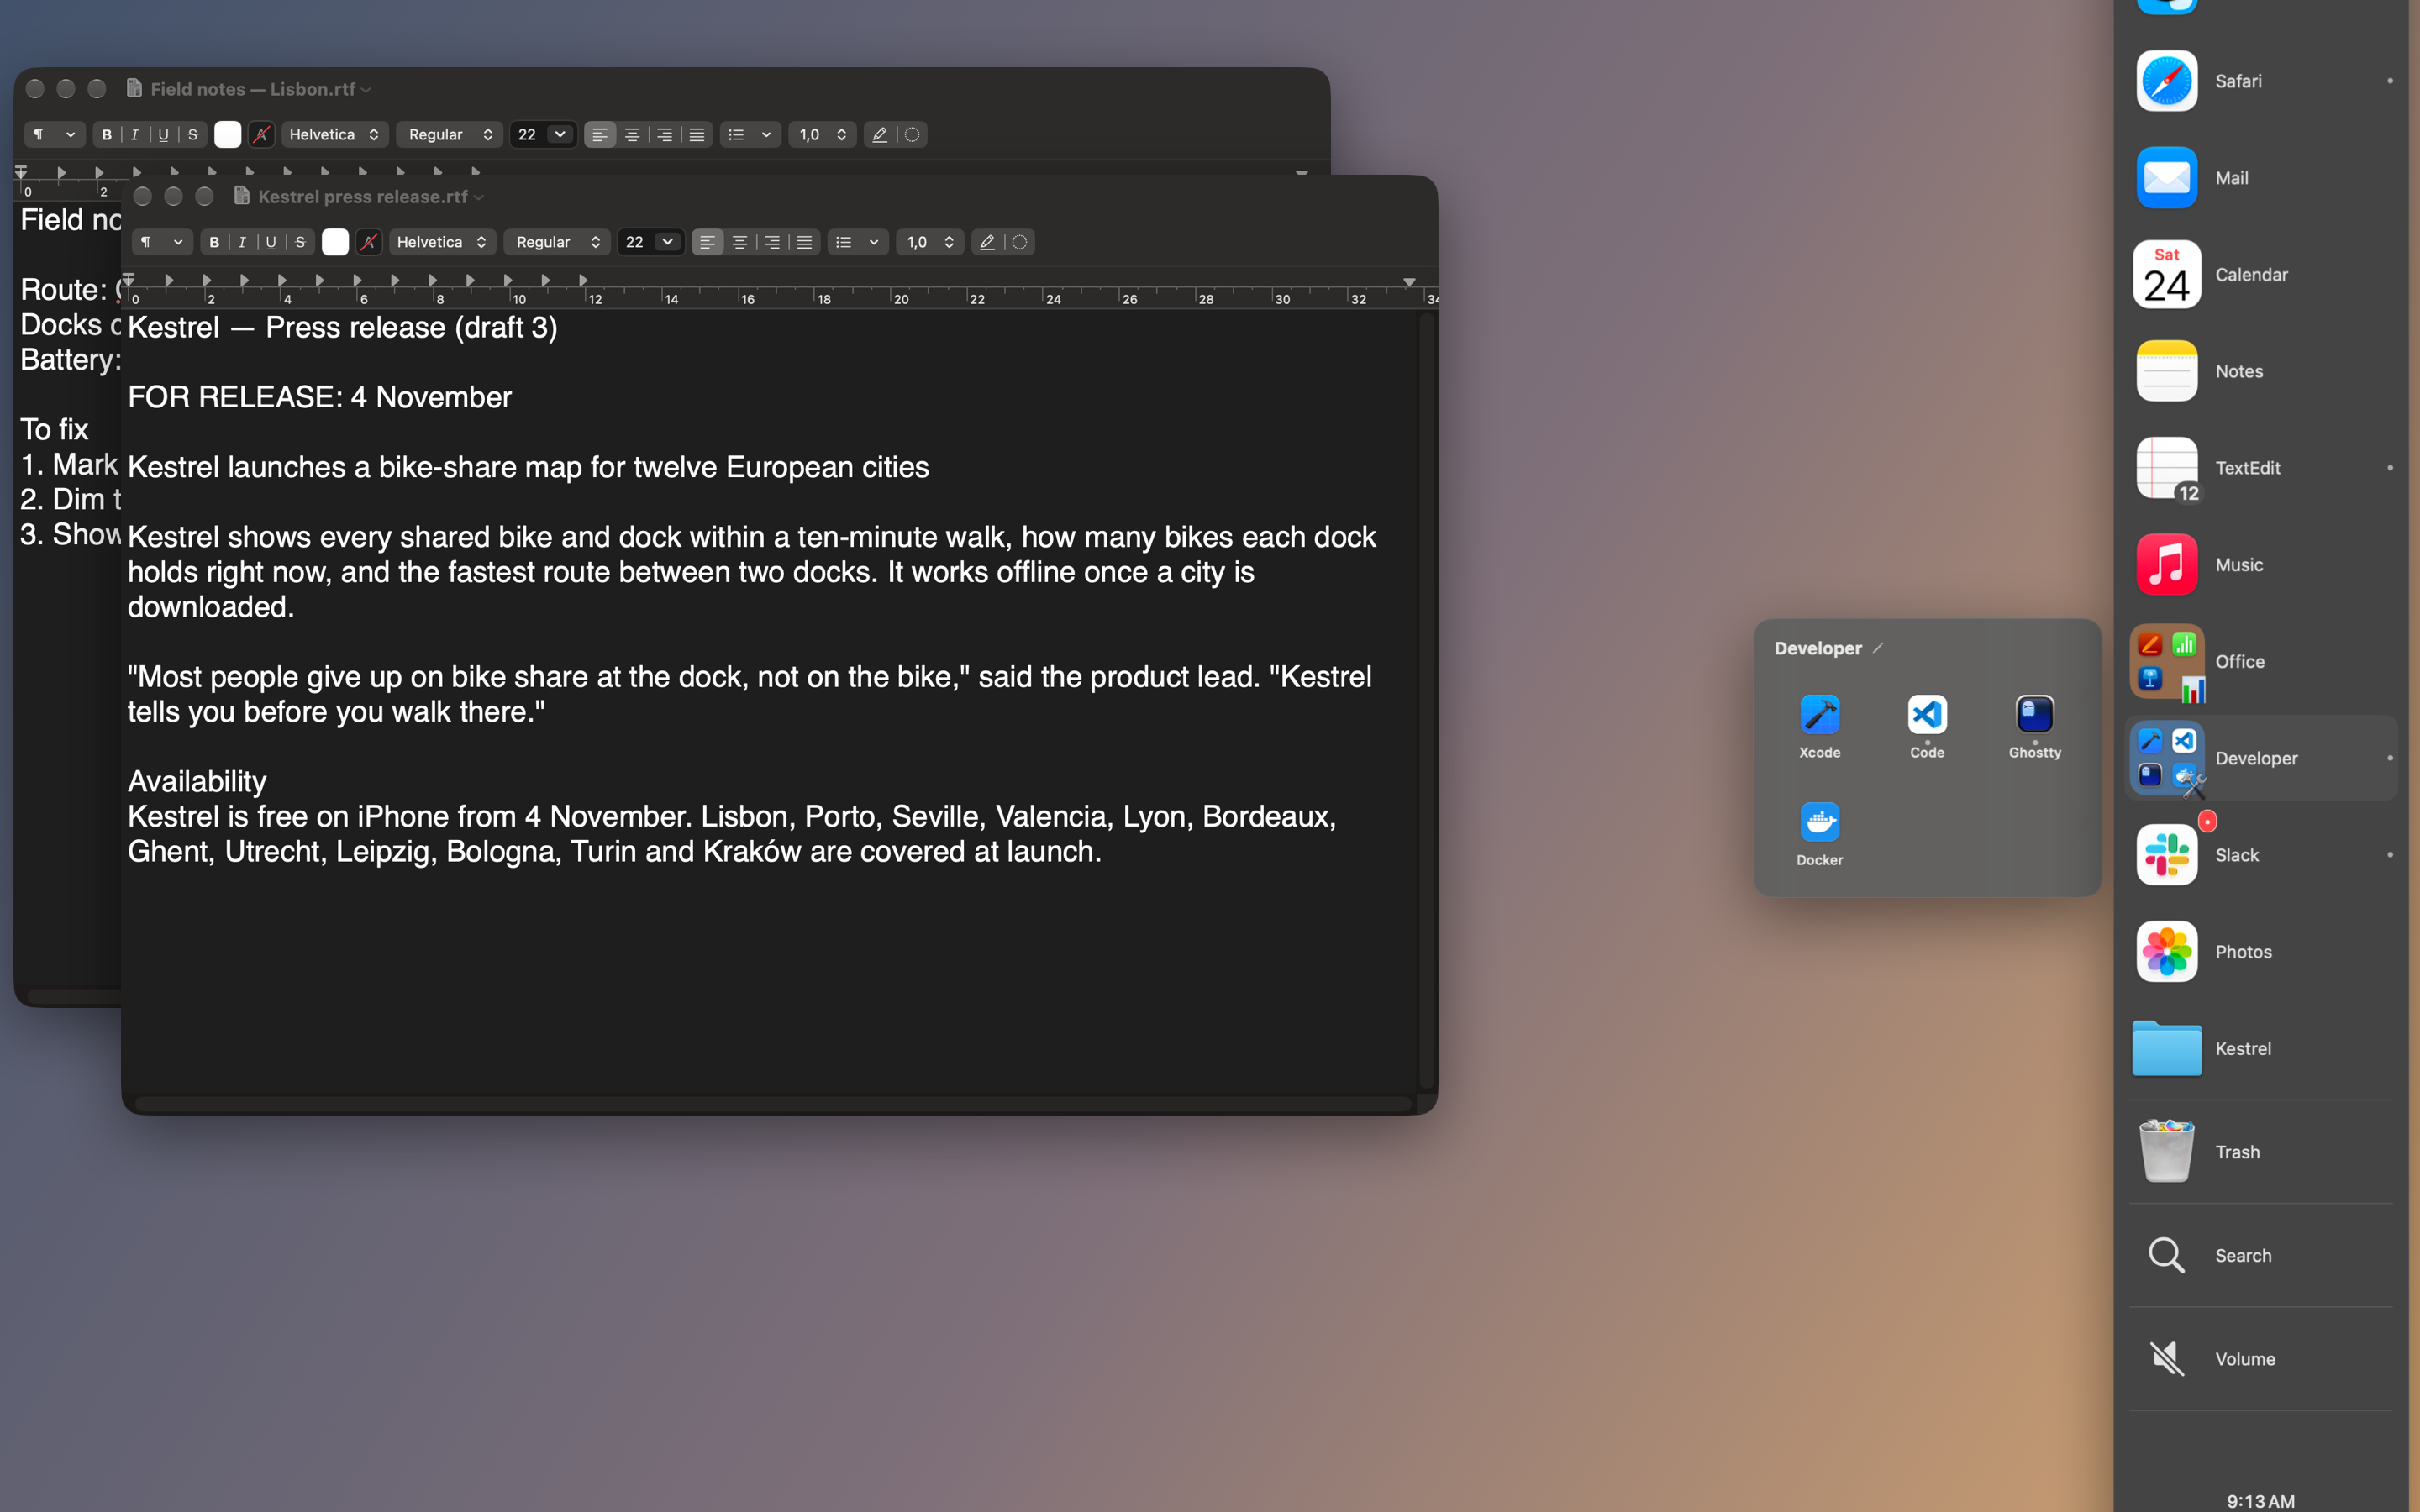Center text in Field notes window
Screen dimensions: 2420x1512
(632, 134)
